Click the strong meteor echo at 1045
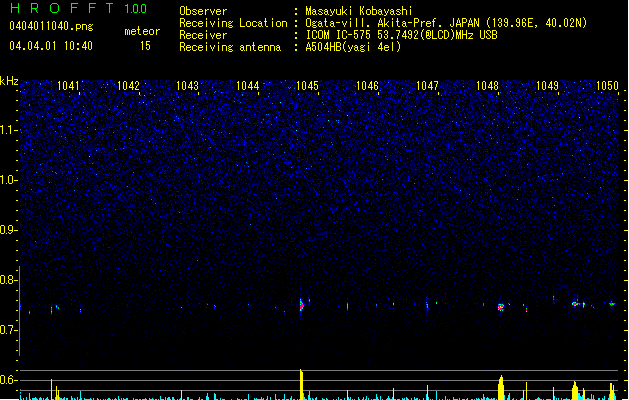The height and width of the screenshot is (400, 629). [302, 306]
